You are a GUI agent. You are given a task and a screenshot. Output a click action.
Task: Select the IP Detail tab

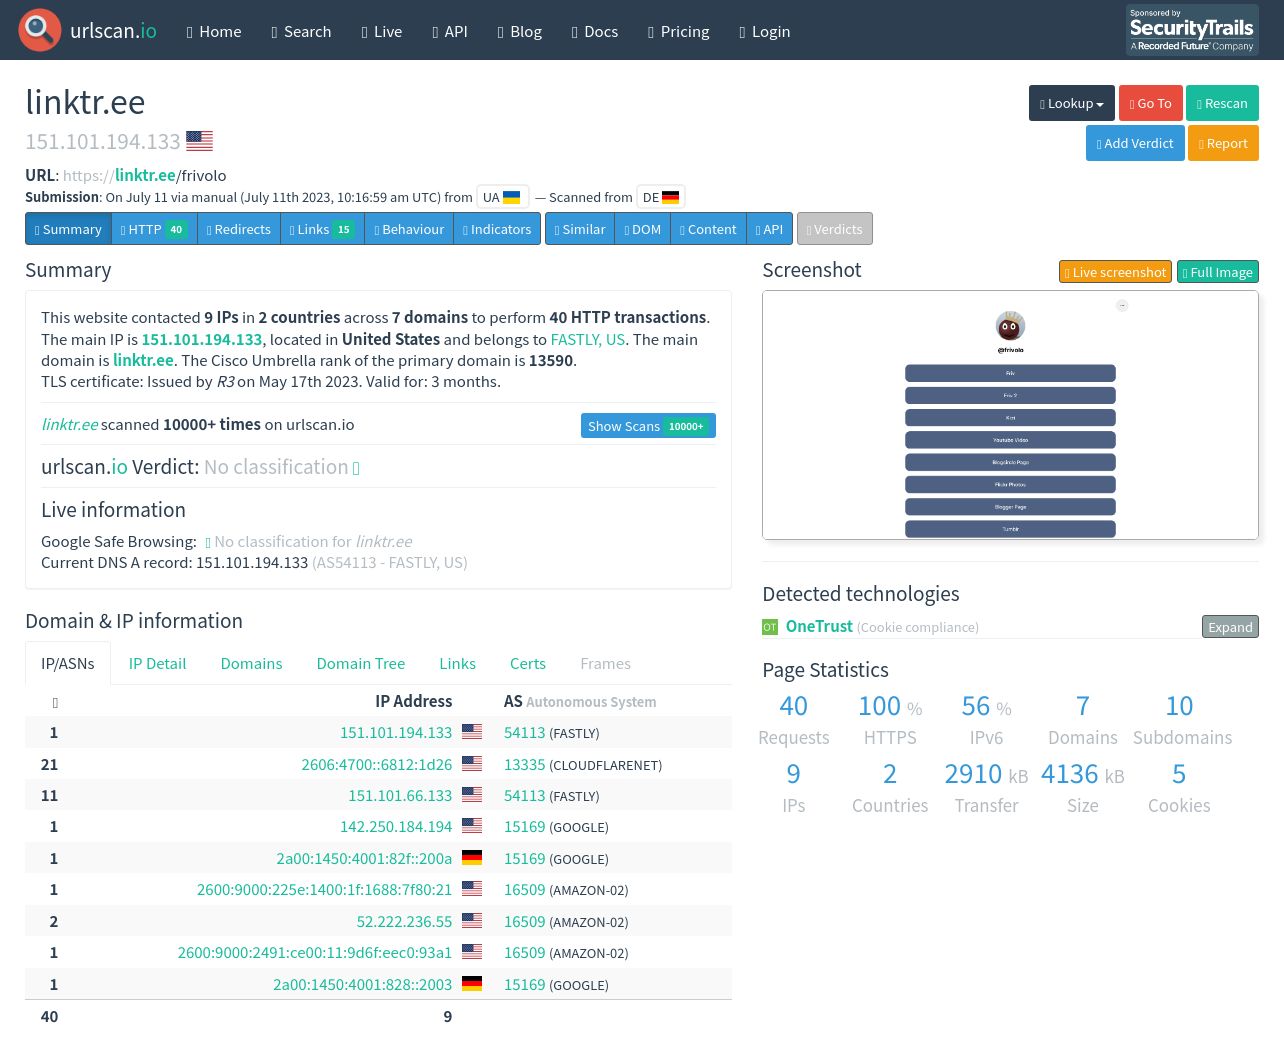157,664
